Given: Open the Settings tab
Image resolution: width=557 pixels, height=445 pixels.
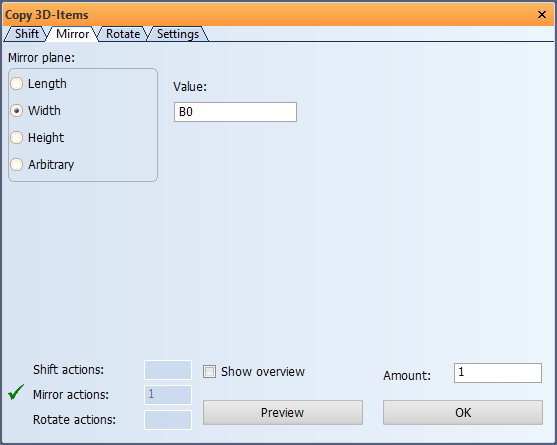Looking at the screenshot, I should click(178, 34).
